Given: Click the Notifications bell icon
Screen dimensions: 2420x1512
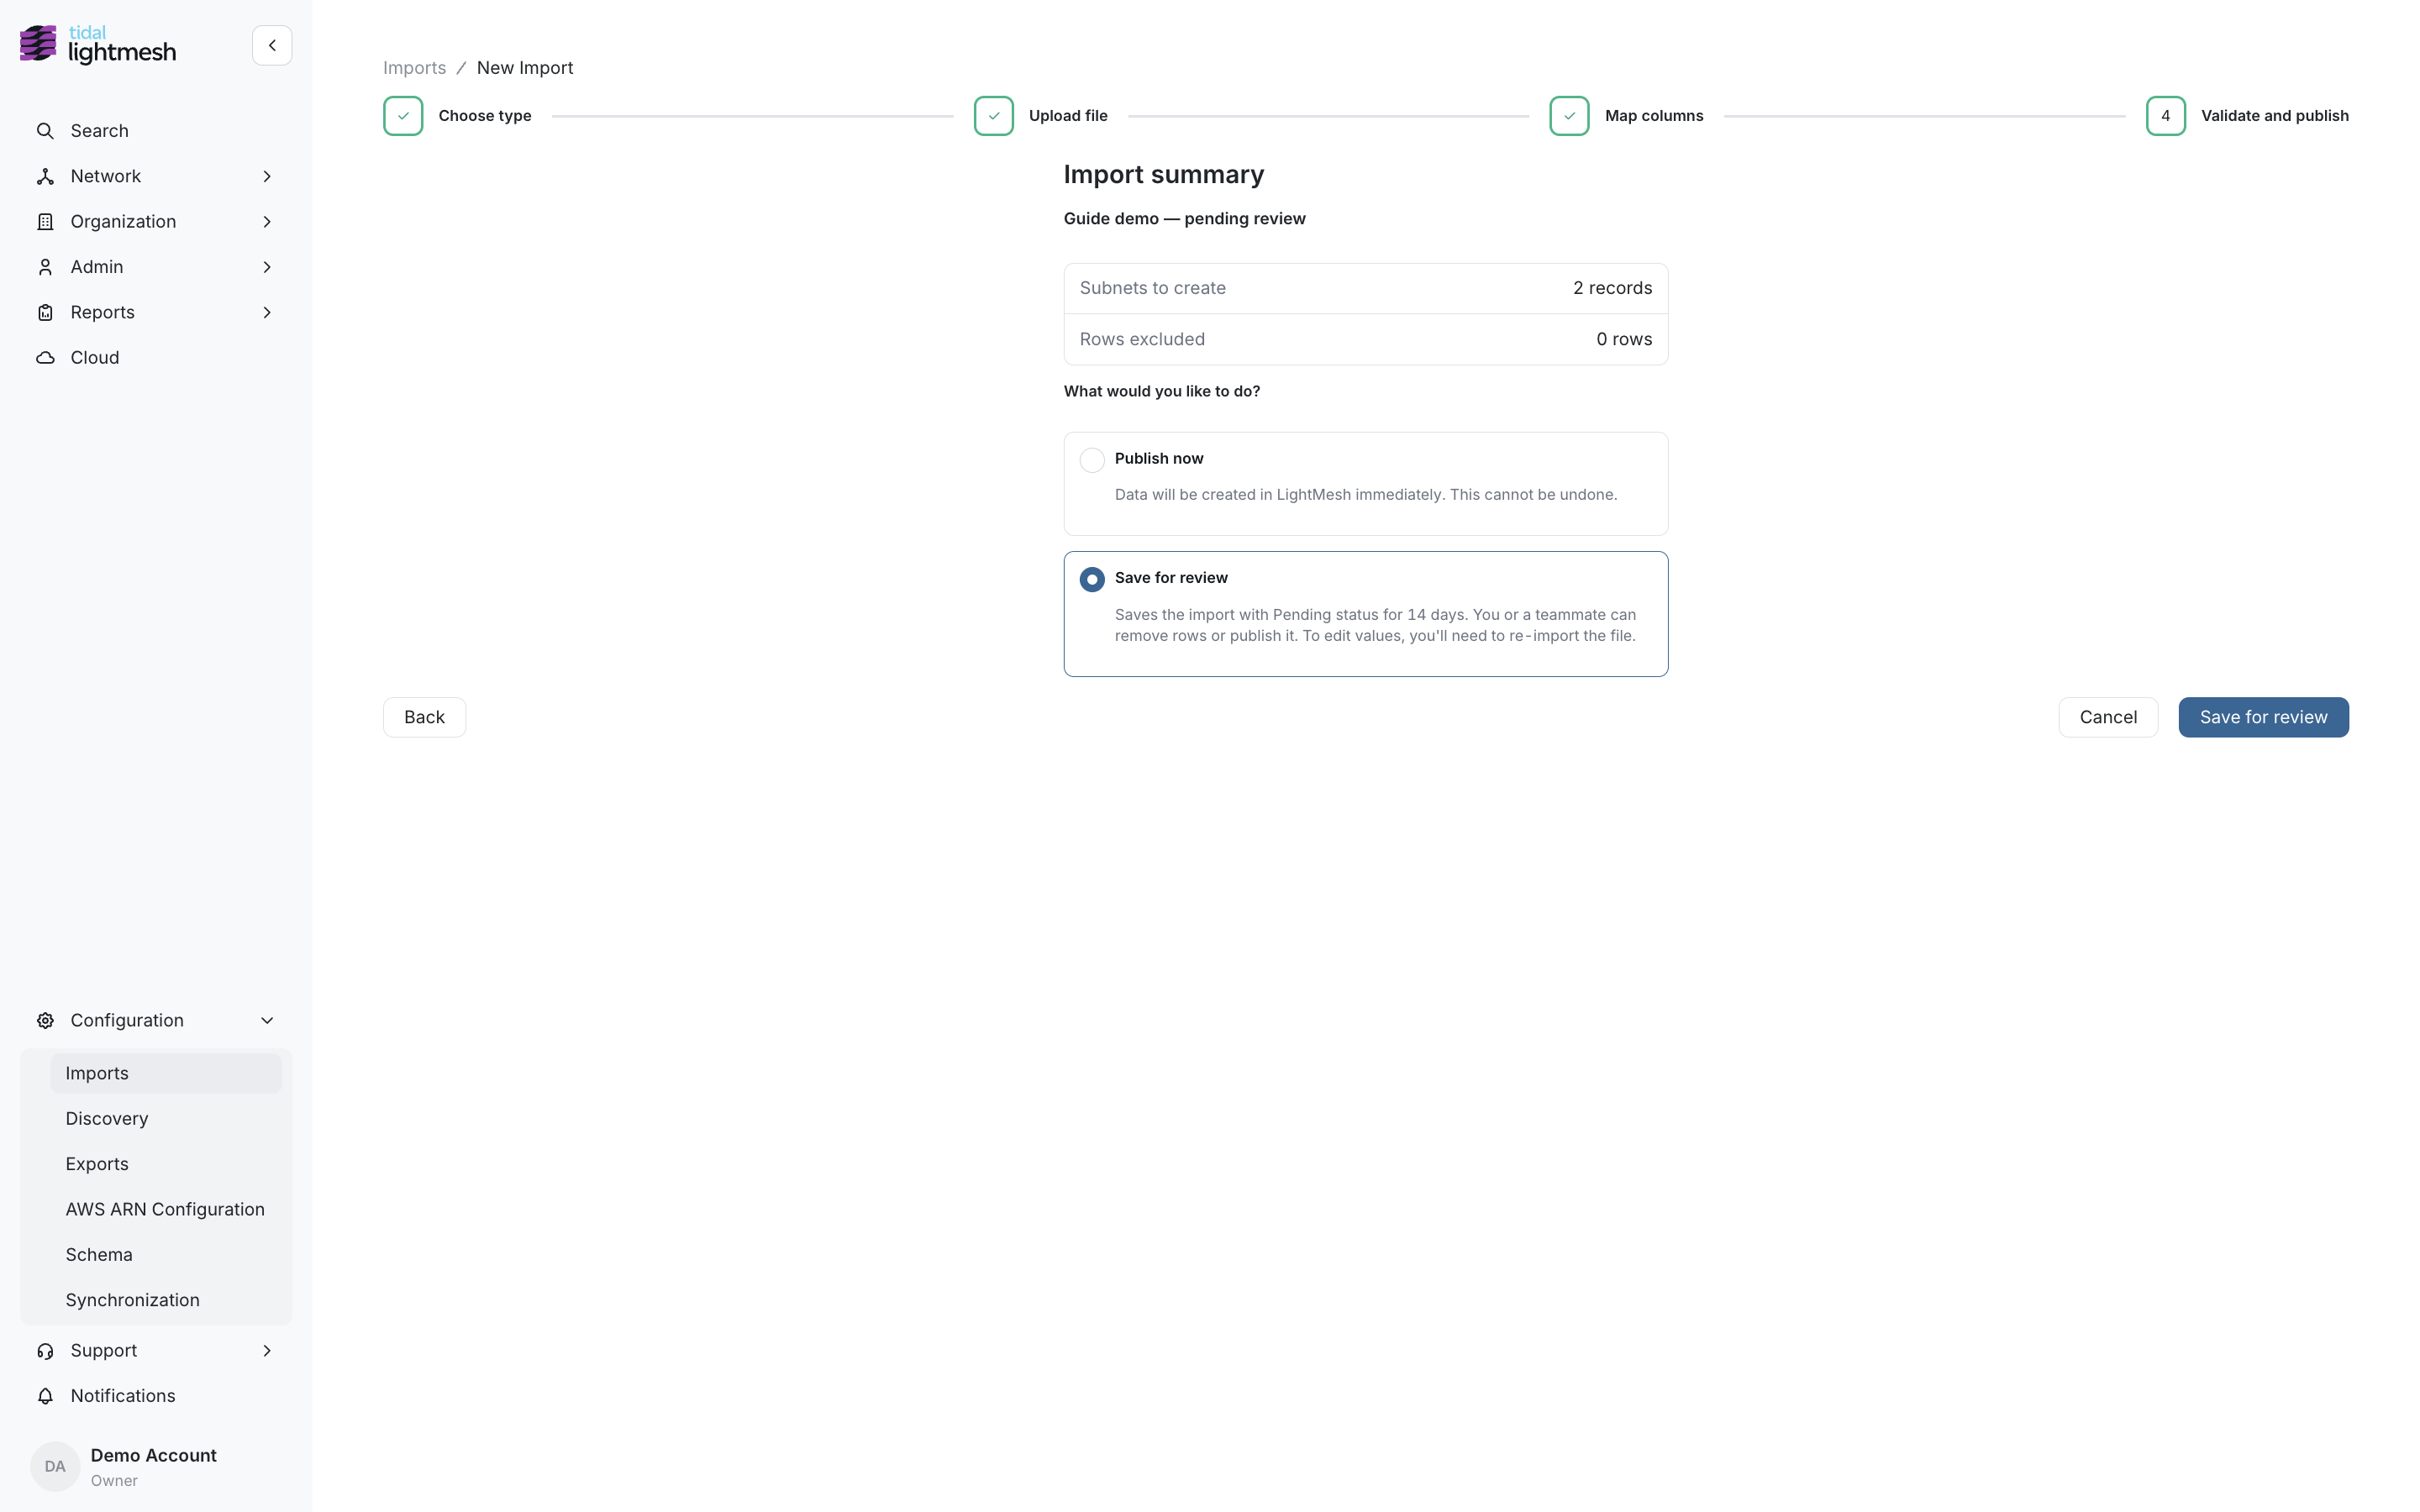Looking at the screenshot, I should (45, 1396).
